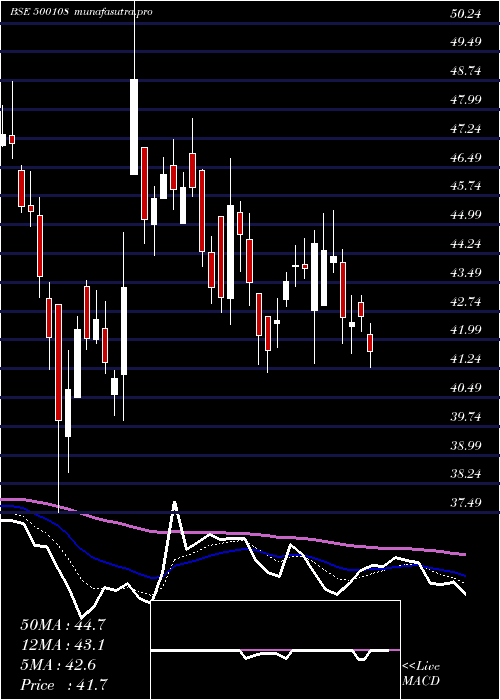Select the 38.24 price axis label
Screen dimensions: 500x700
click(x=465, y=474)
